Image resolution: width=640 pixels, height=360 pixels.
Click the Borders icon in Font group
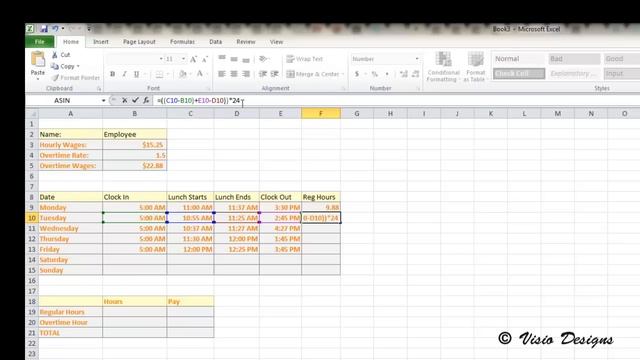point(160,74)
